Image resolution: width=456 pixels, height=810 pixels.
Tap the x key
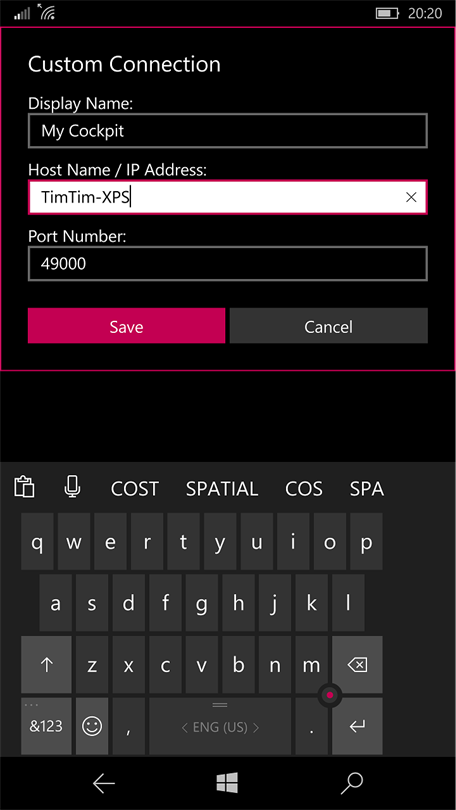tap(129, 664)
